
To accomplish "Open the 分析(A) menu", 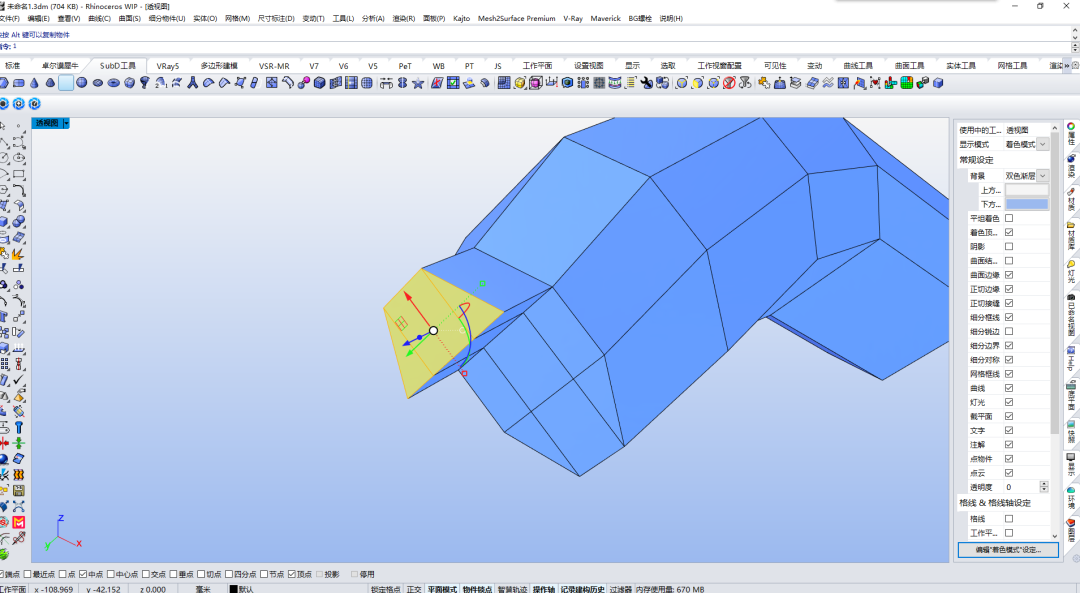I will click(x=373, y=19).
